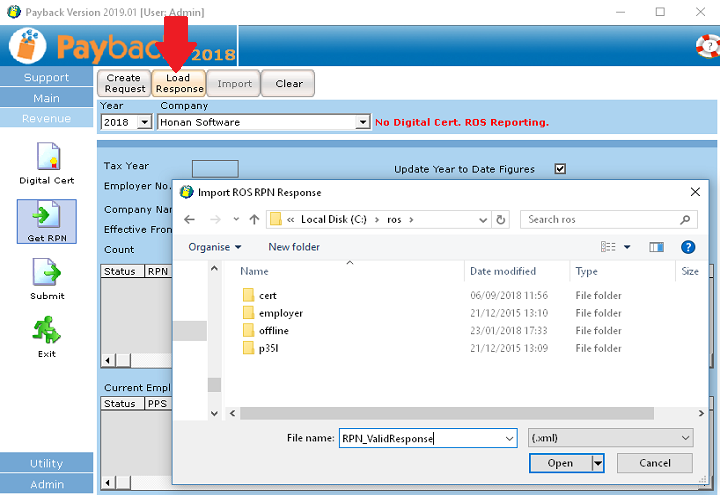Expand the Year dropdown

tap(143, 123)
